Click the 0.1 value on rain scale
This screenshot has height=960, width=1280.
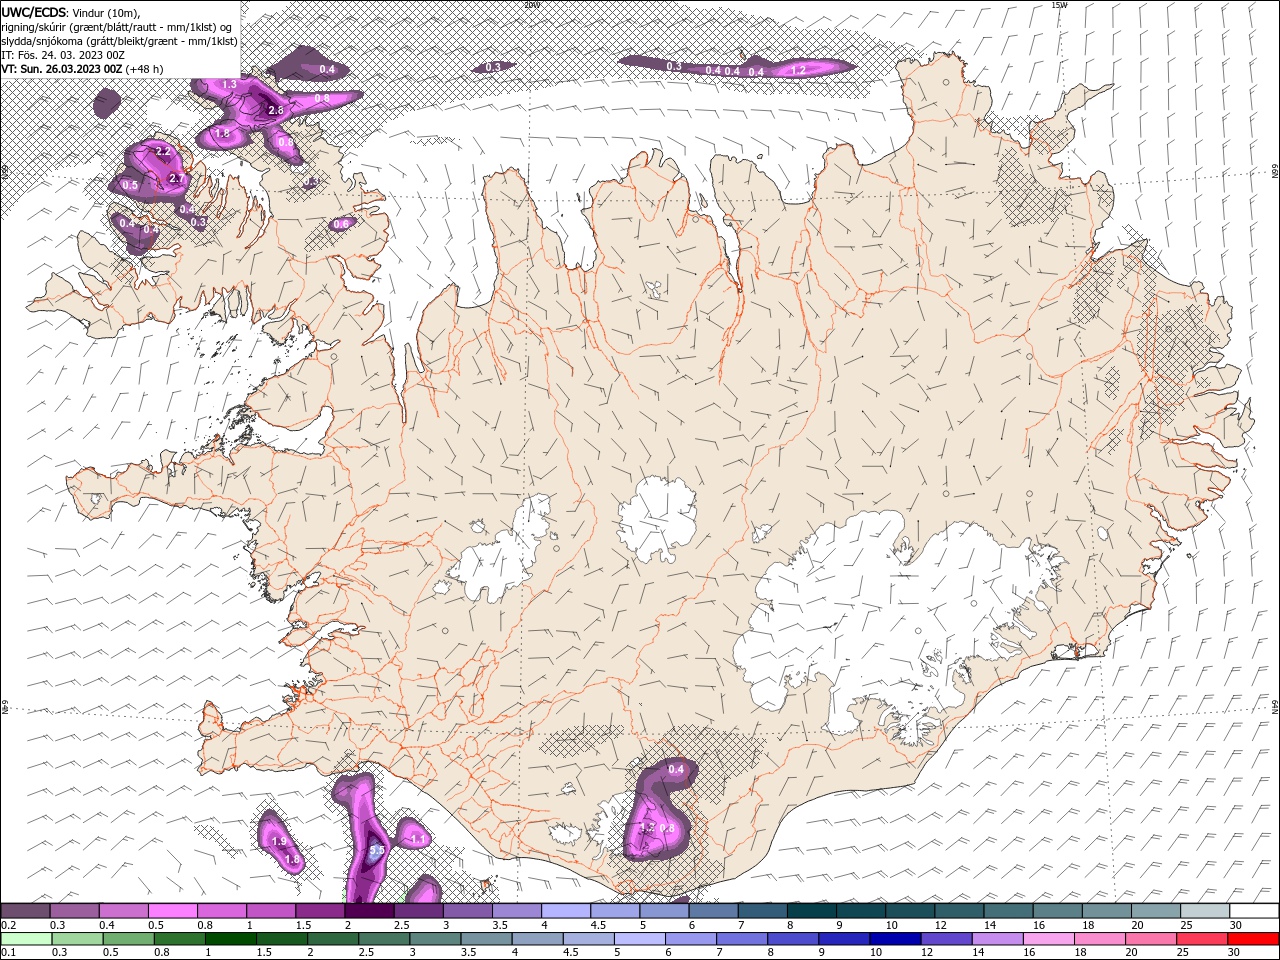(x=8, y=953)
